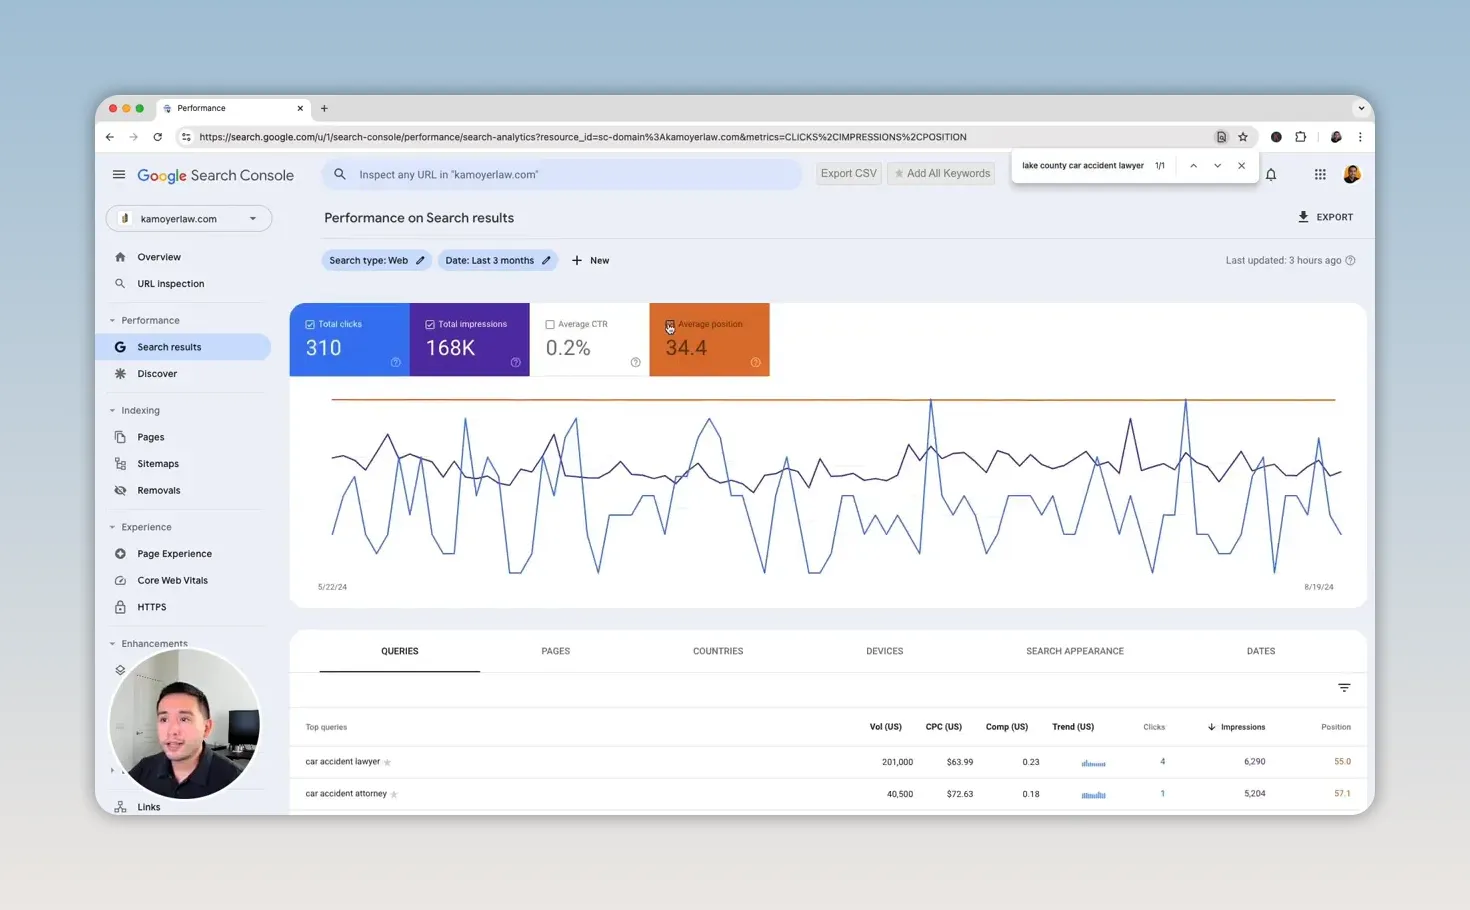The height and width of the screenshot is (910, 1470).
Task: Star the car accident attorney query
Action: point(394,795)
